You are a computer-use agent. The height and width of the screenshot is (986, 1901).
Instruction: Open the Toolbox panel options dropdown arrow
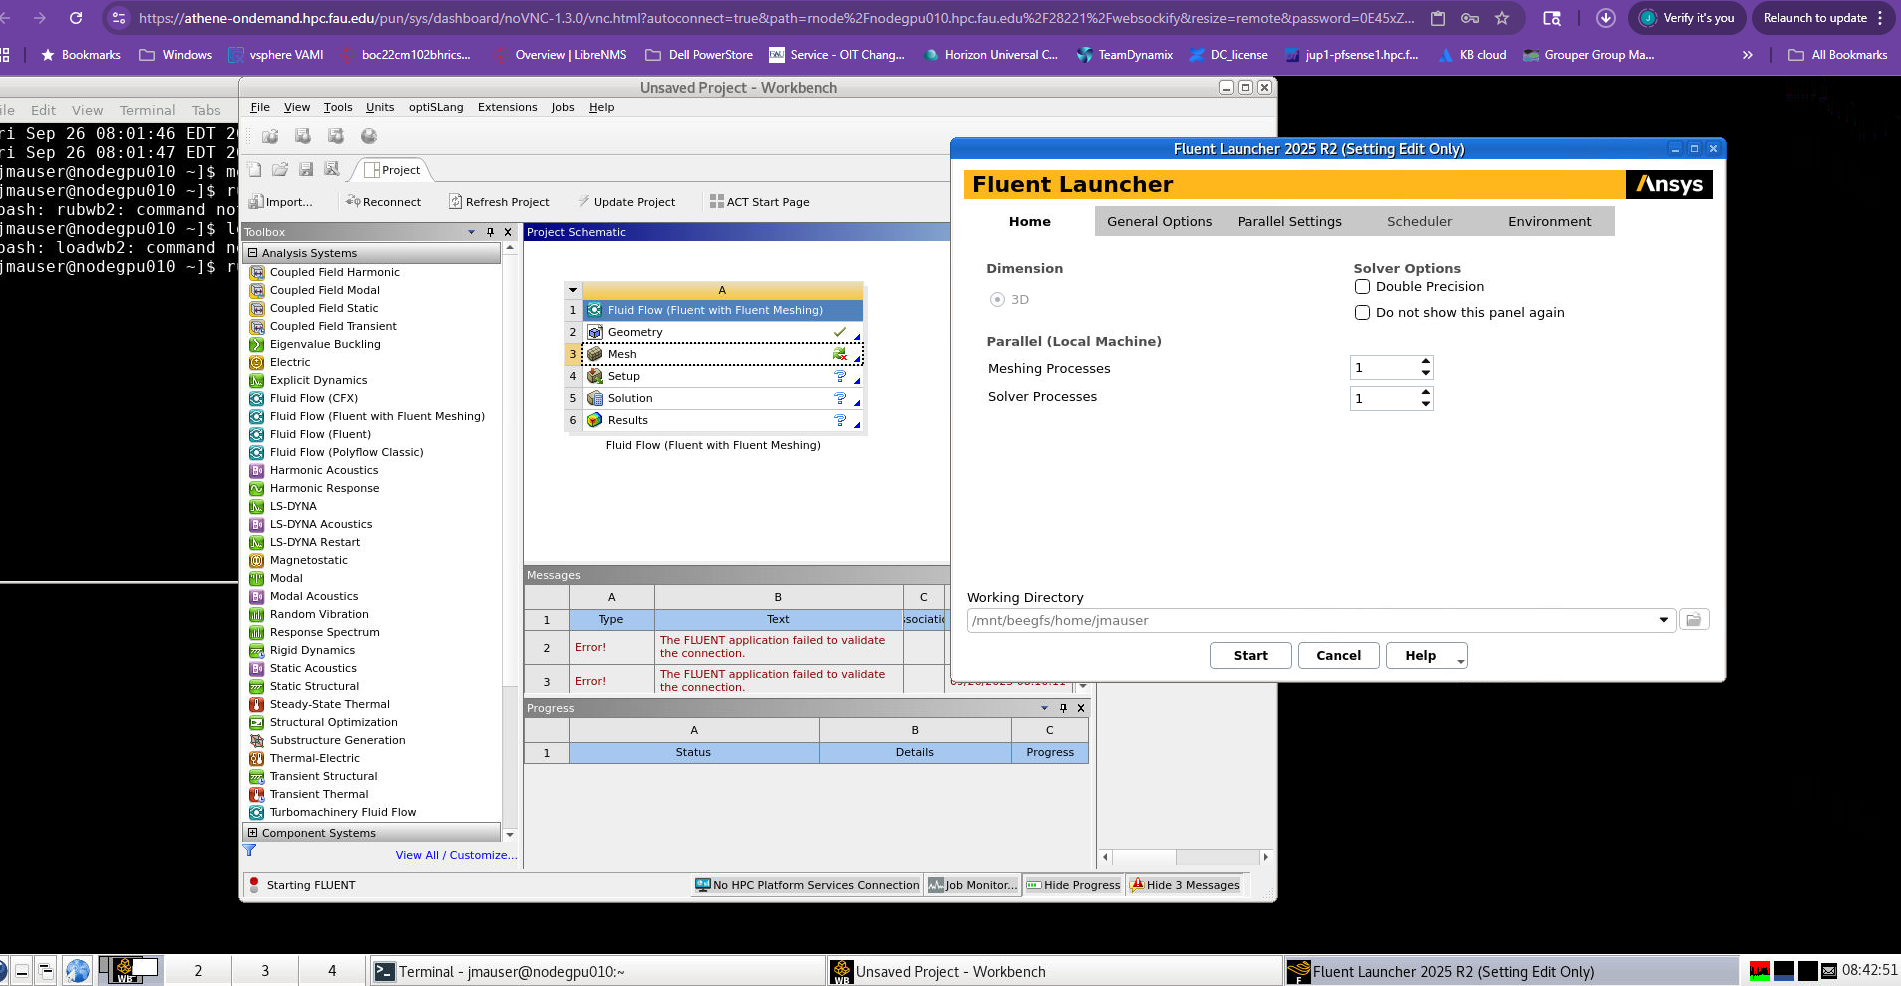pos(472,232)
